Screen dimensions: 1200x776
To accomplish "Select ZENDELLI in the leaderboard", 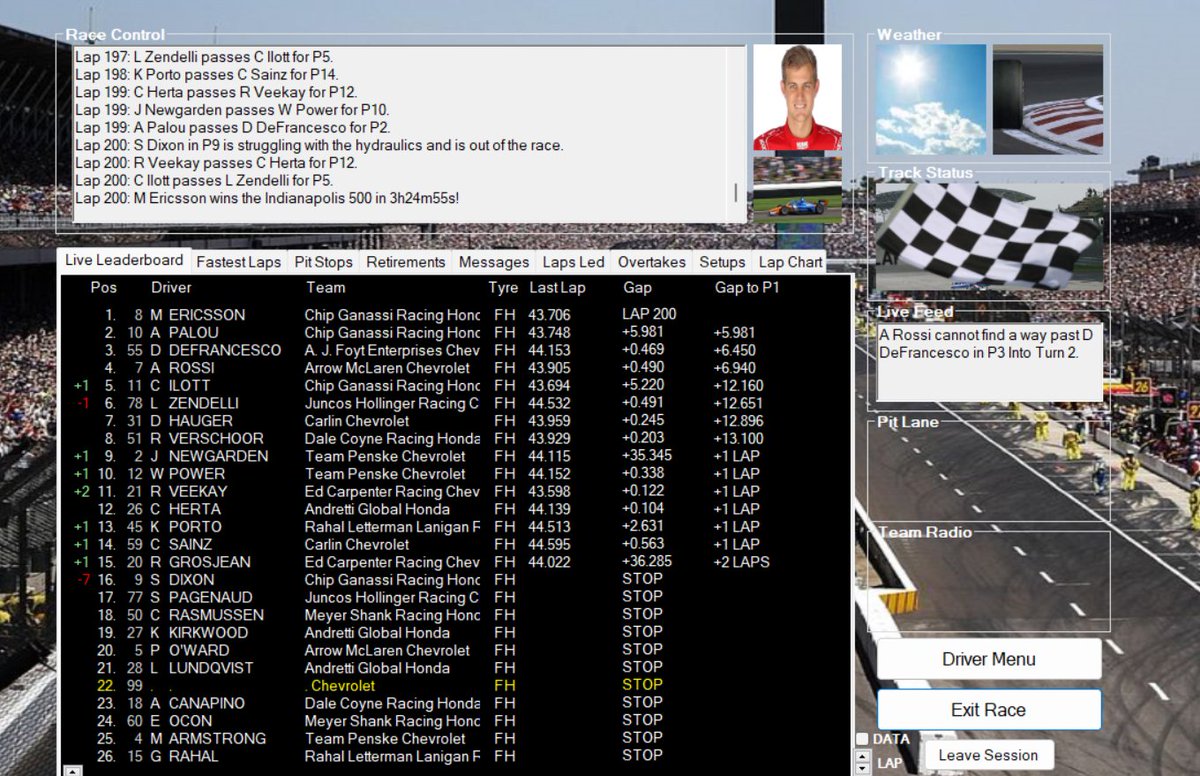I will [455, 403].
